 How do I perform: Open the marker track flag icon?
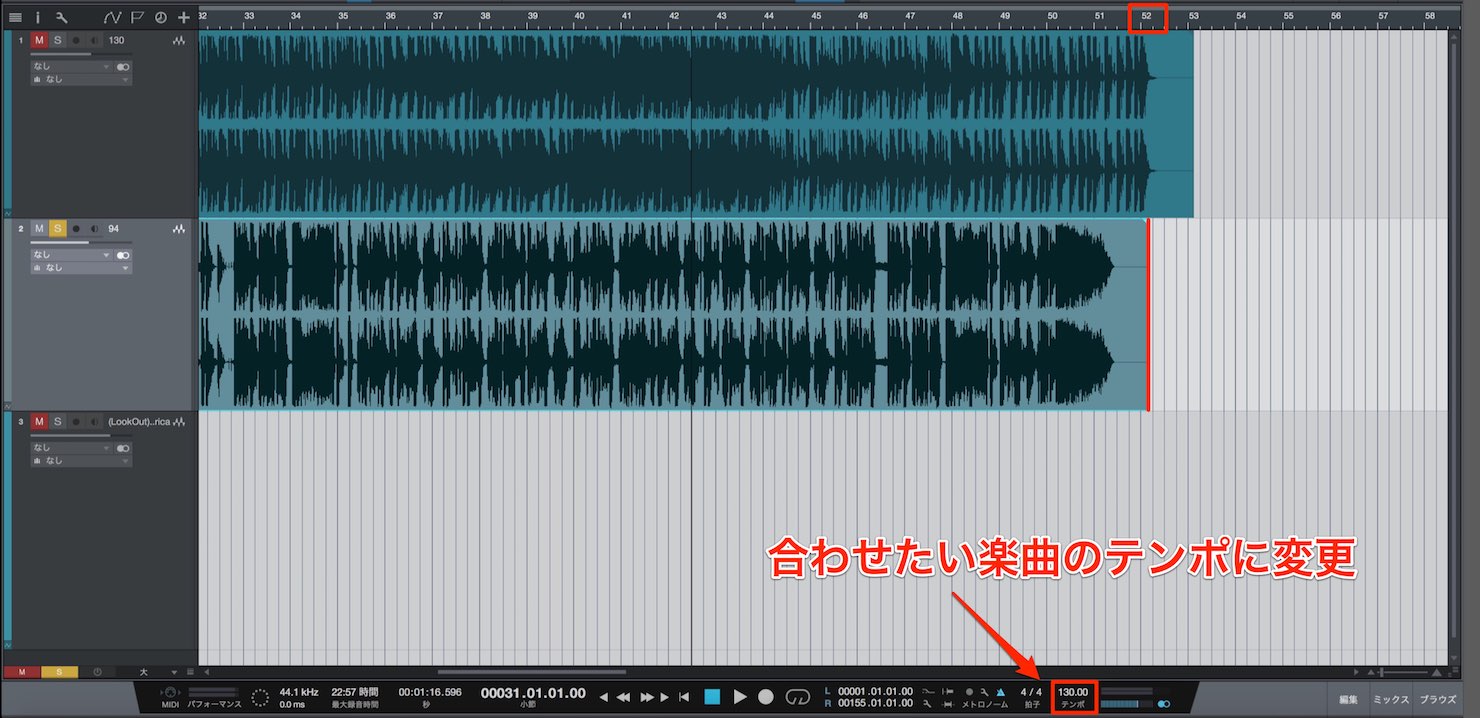tap(137, 17)
